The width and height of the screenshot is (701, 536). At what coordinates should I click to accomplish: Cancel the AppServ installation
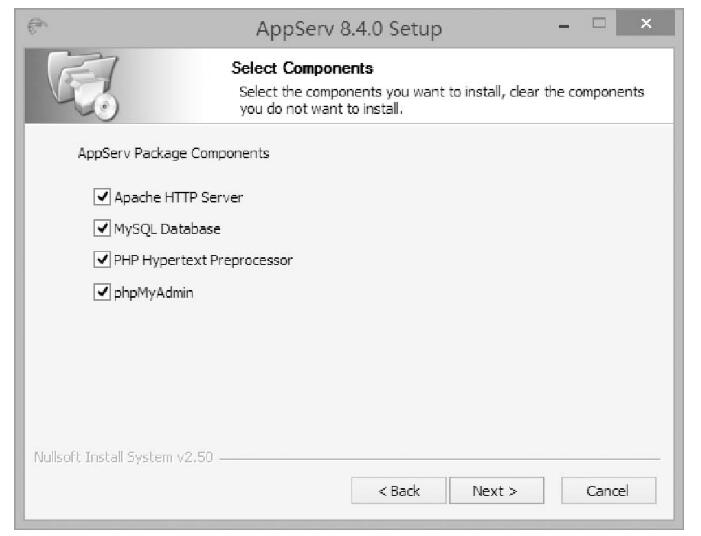click(608, 491)
